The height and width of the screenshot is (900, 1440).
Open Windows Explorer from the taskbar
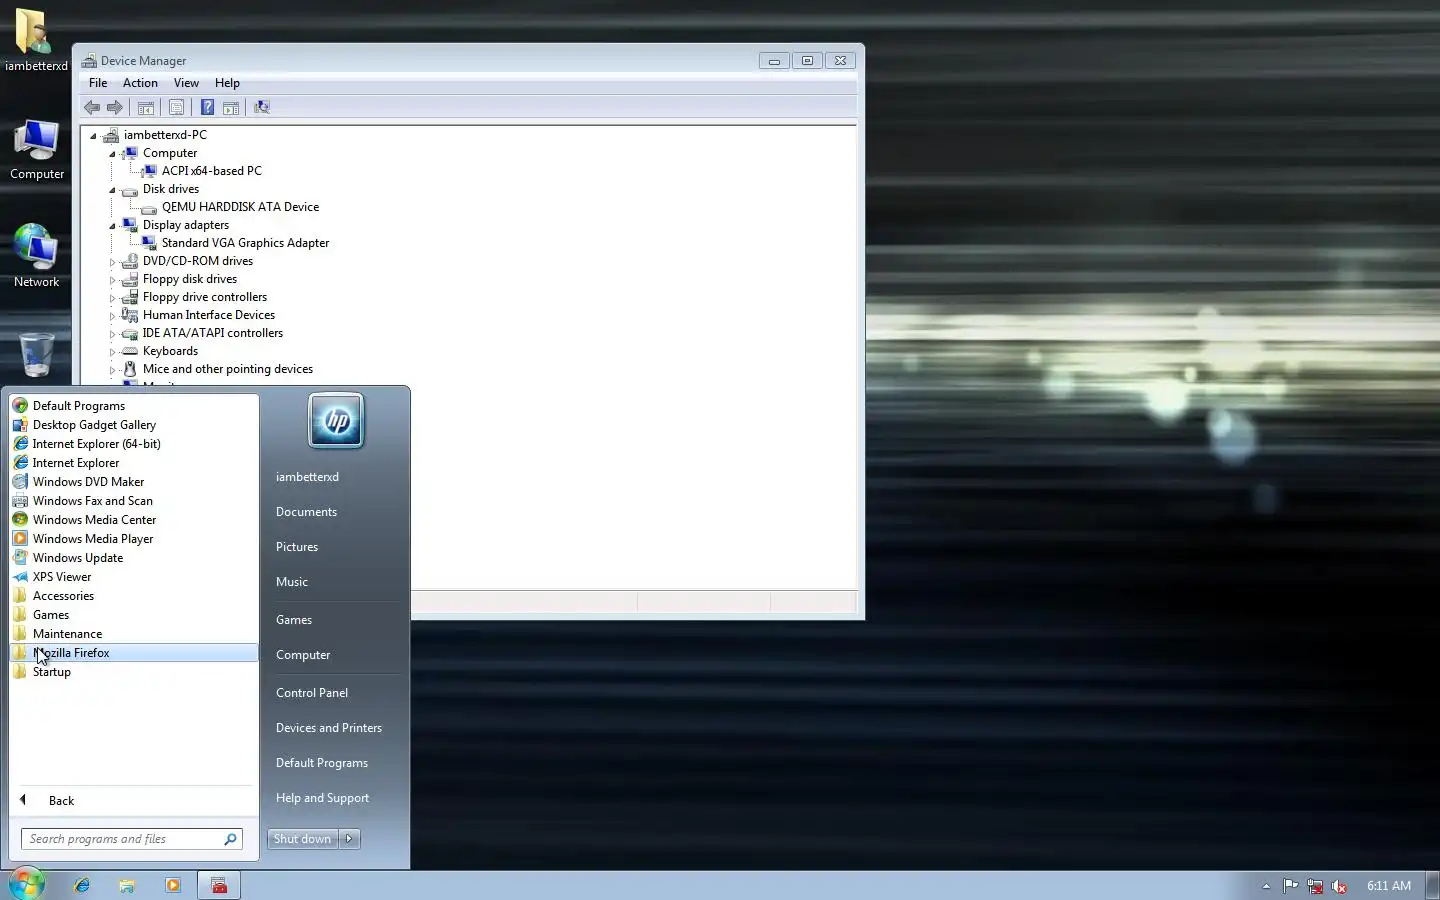(127, 885)
